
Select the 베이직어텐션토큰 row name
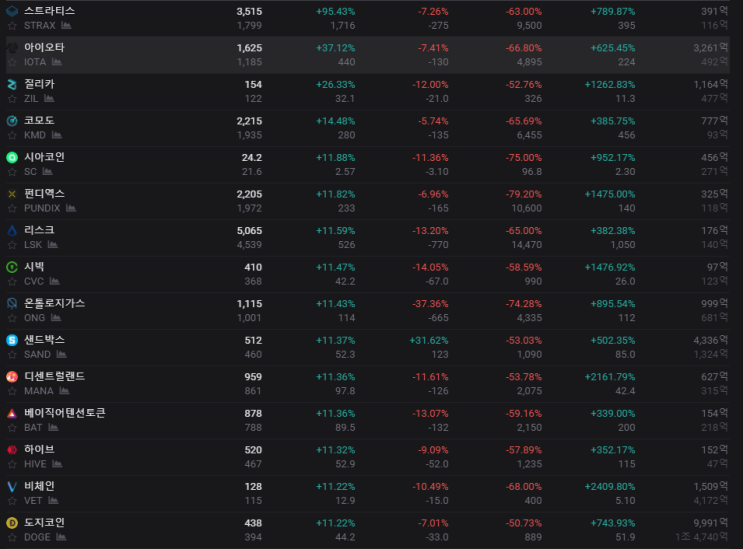tap(65, 413)
